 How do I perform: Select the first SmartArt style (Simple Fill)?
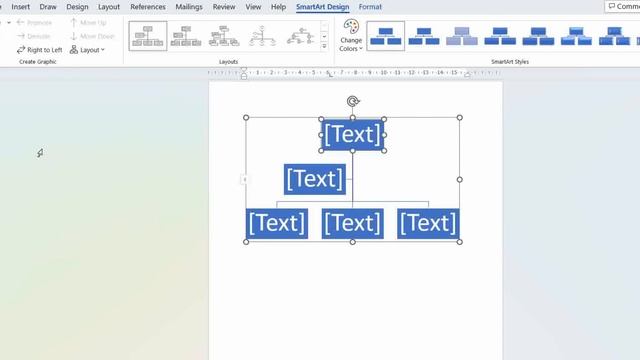click(386, 36)
